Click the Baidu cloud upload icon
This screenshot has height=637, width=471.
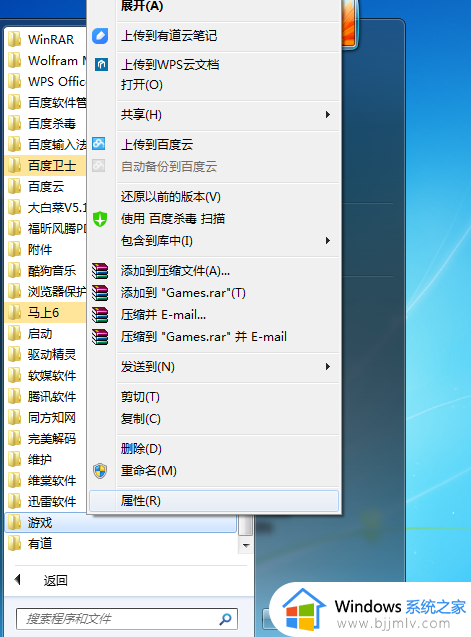tap(99, 143)
